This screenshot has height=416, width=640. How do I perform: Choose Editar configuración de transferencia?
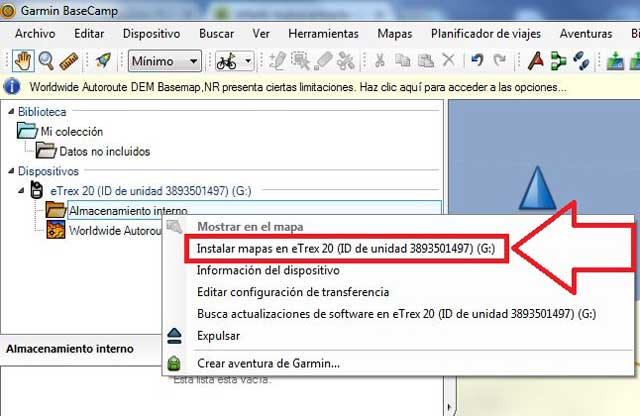293,292
